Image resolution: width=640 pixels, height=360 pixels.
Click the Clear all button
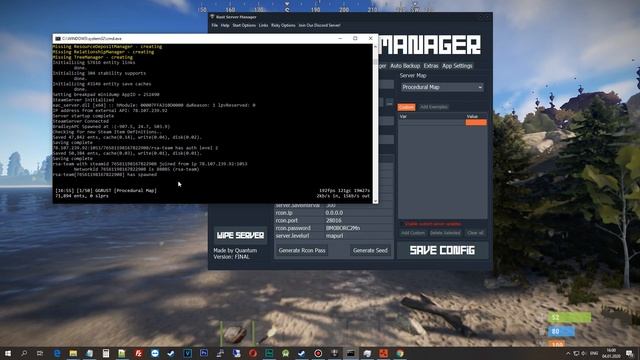click(x=475, y=233)
